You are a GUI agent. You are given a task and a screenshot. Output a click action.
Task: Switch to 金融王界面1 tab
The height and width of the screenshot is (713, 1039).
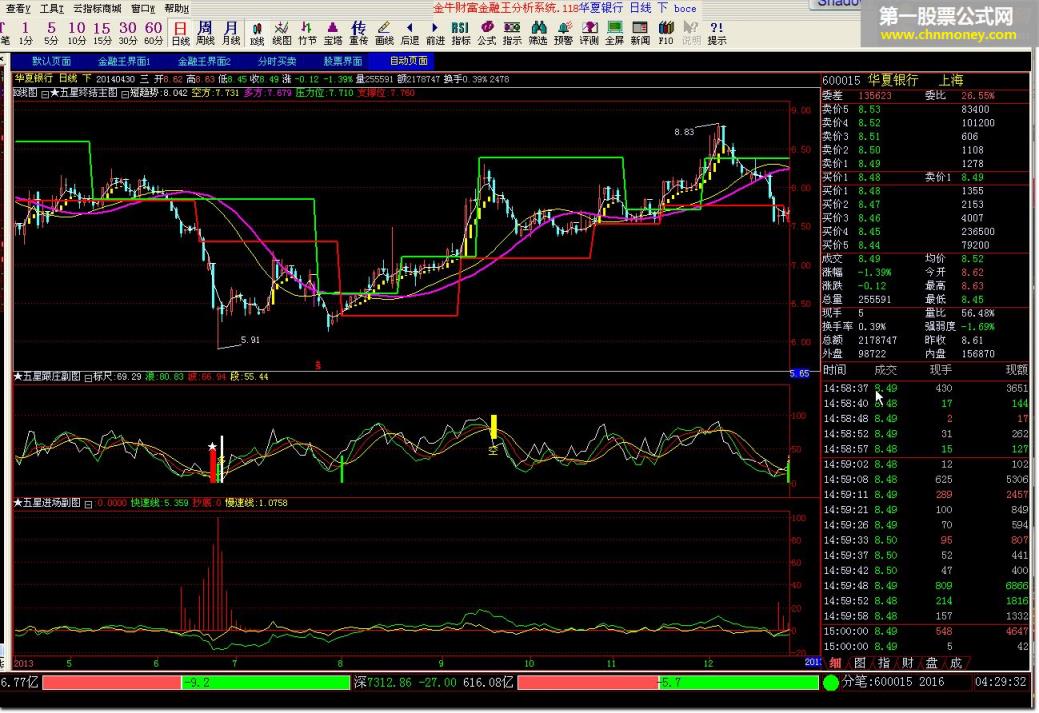click(x=124, y=61)
